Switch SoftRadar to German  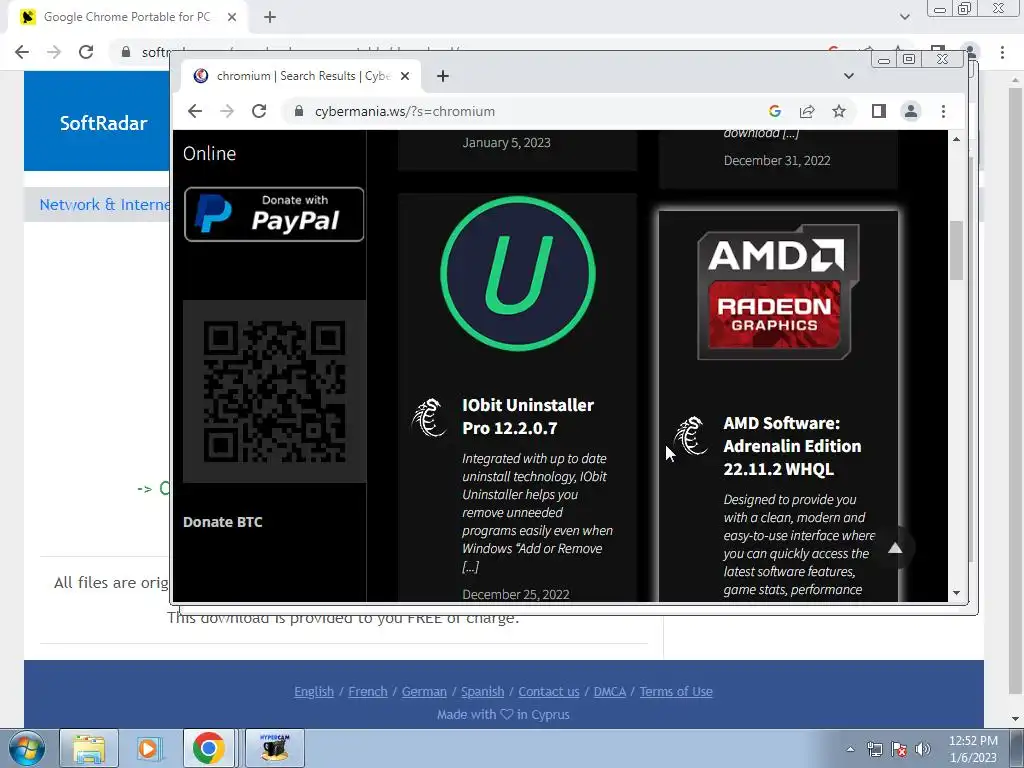pos(424,692)
